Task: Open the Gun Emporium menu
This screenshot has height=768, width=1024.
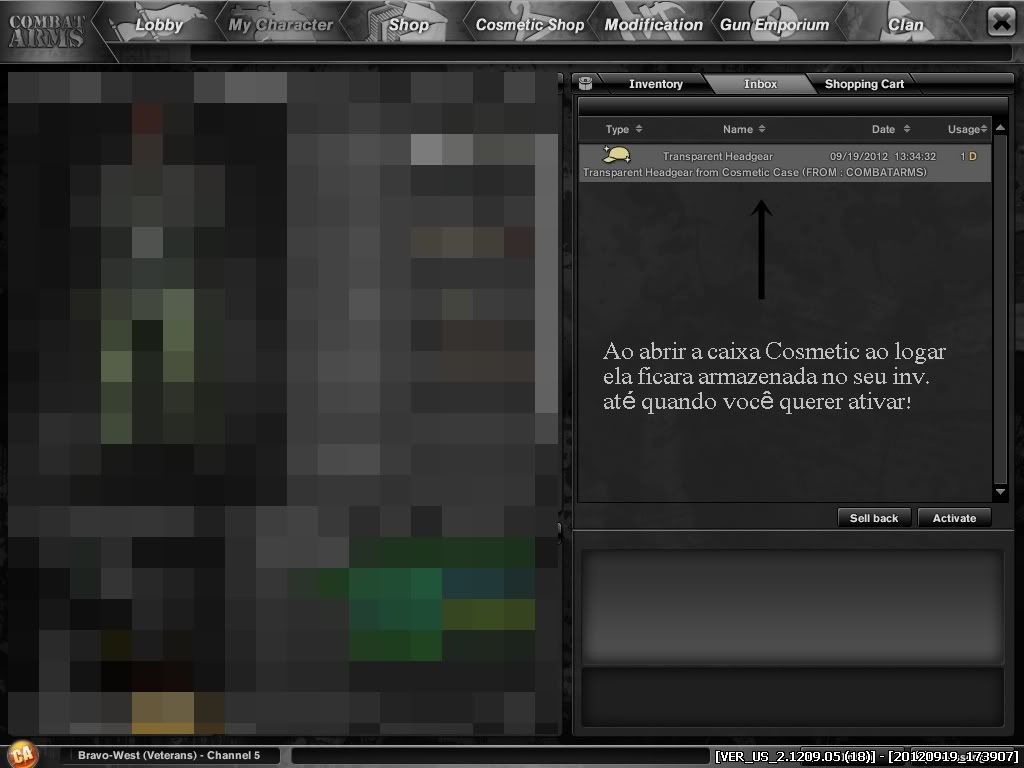Action: point(775,25)
